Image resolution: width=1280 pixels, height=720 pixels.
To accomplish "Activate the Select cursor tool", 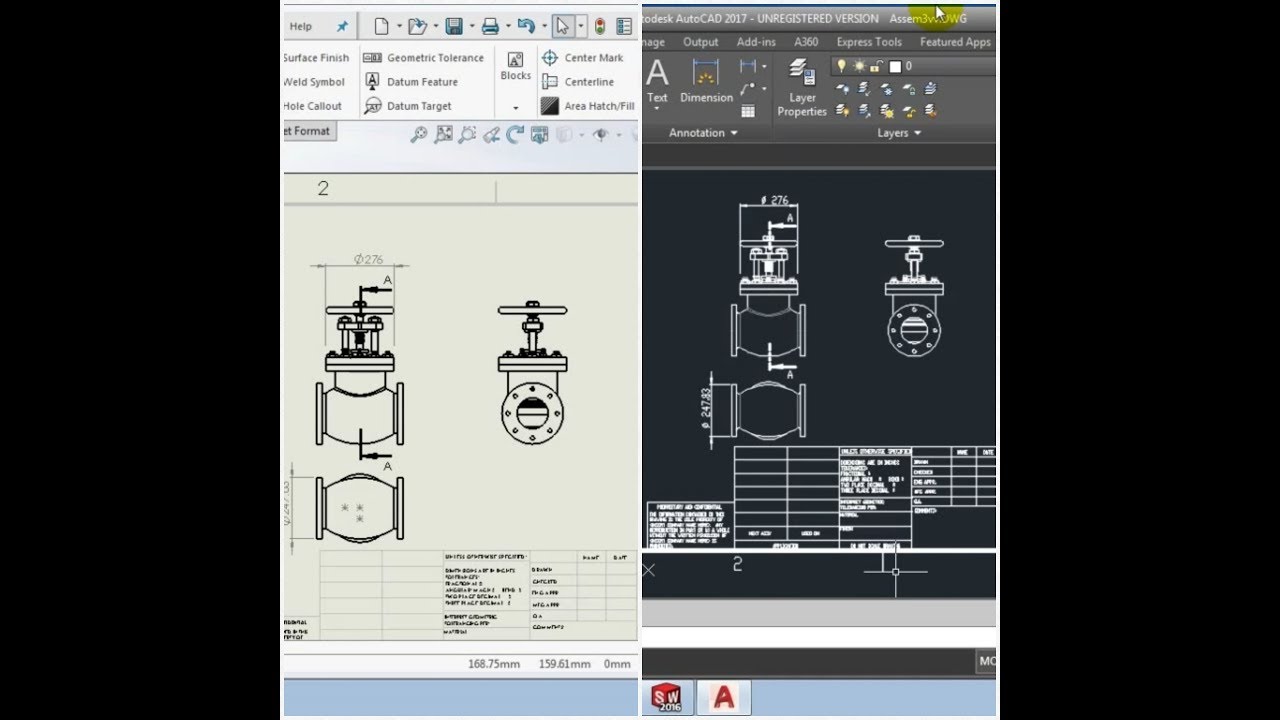I will 563,26.
